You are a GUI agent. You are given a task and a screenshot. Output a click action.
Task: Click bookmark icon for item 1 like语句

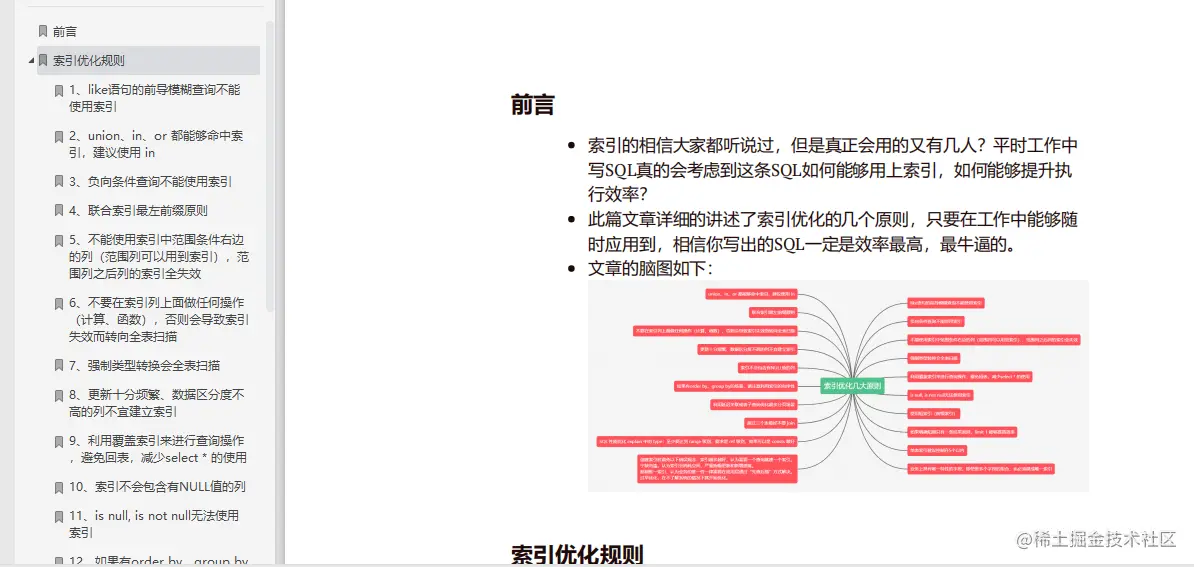59,91
